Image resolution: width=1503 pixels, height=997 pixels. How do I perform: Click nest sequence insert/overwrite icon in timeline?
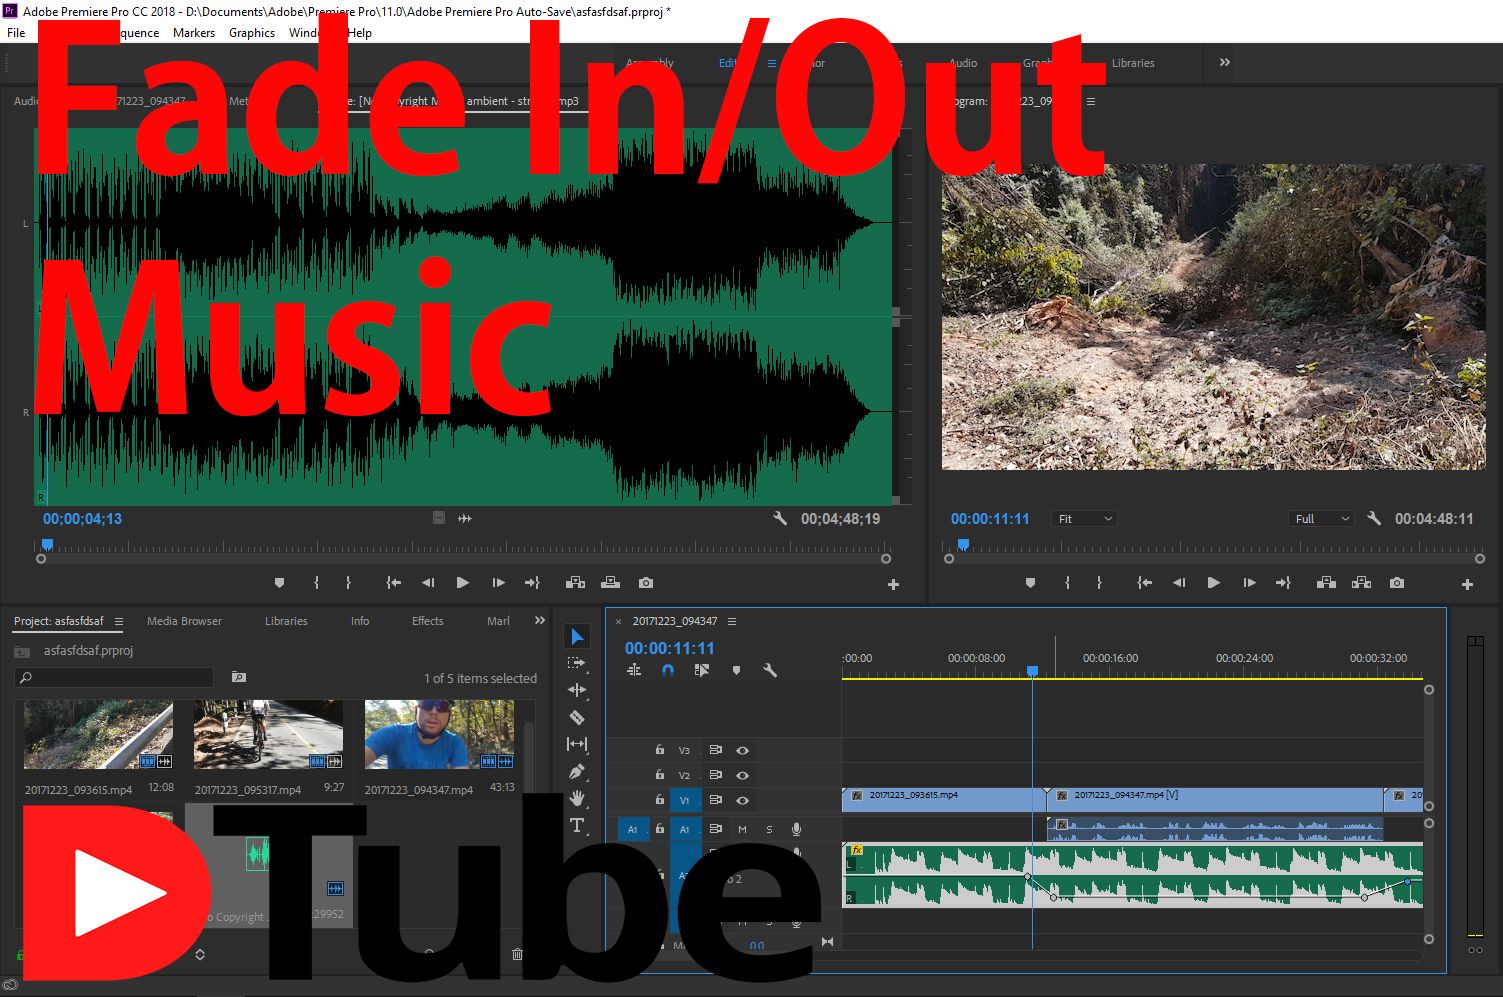pyautogui.click(x=634, y=671)
